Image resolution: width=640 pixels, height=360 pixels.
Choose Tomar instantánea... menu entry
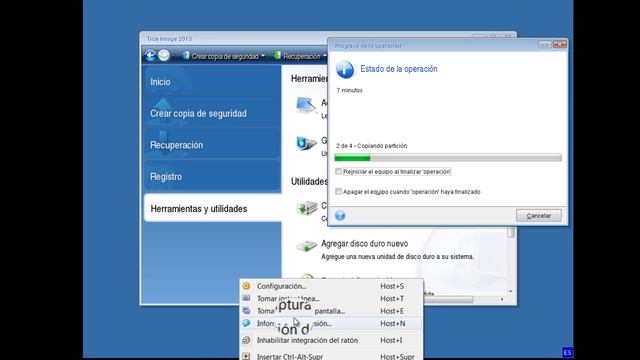click(x=331, y=298)
